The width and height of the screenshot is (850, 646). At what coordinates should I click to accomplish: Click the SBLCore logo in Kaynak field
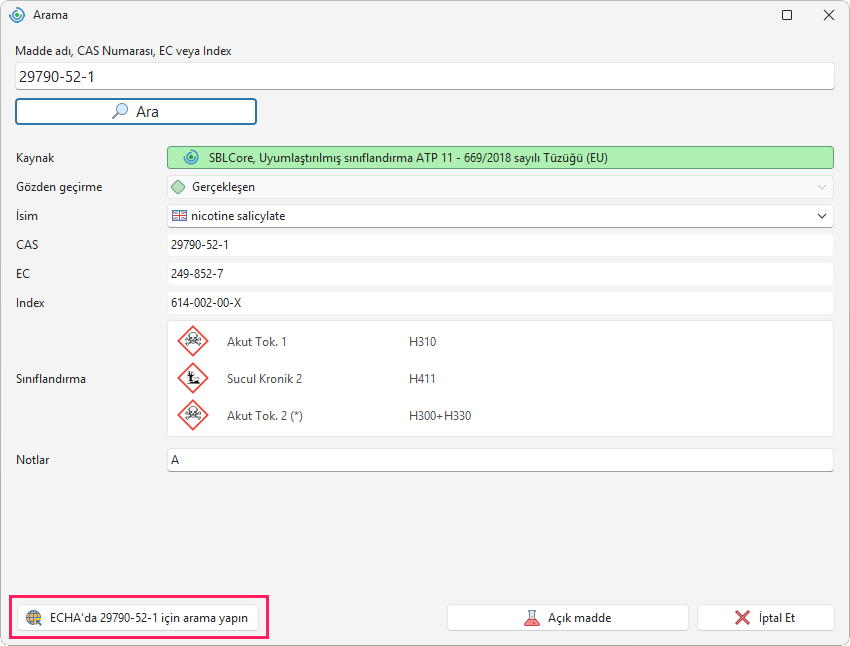click(191, 158)
